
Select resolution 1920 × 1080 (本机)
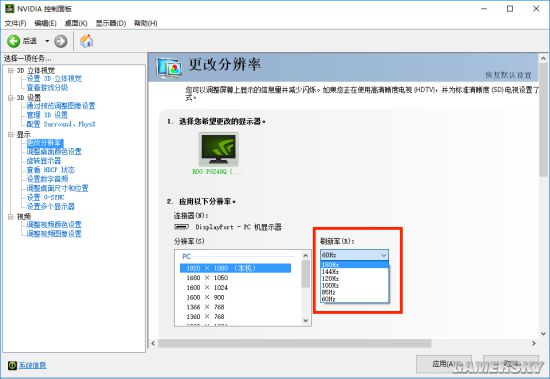(235, 268)
